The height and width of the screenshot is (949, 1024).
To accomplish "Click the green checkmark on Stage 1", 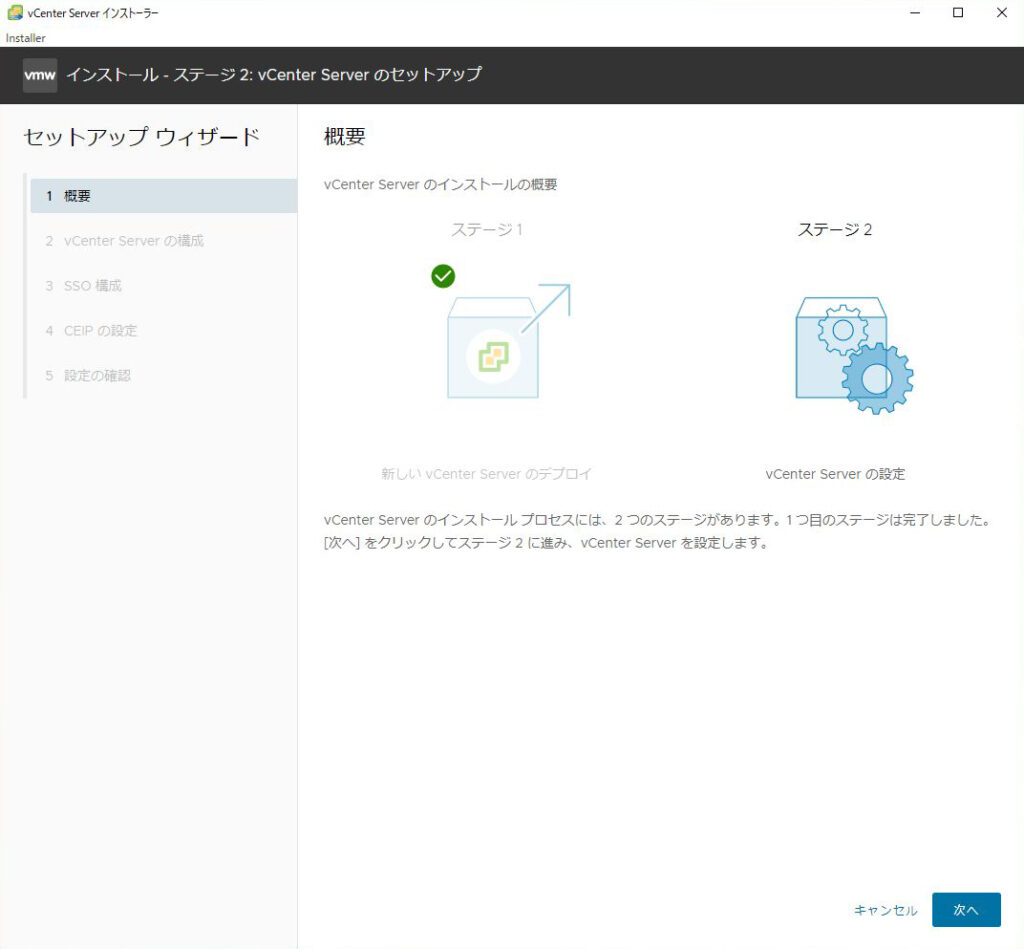I will click(x=443, y=276).
